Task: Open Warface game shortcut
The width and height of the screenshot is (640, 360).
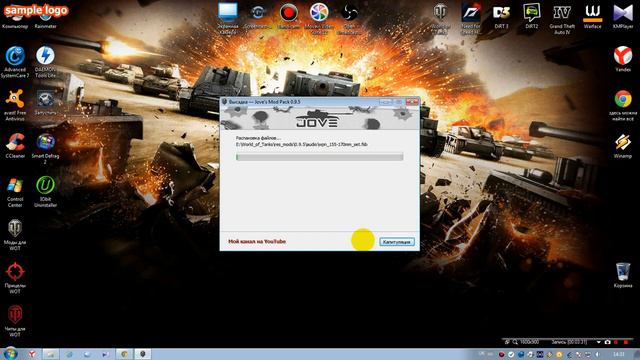Action: (x=592, y=16)
